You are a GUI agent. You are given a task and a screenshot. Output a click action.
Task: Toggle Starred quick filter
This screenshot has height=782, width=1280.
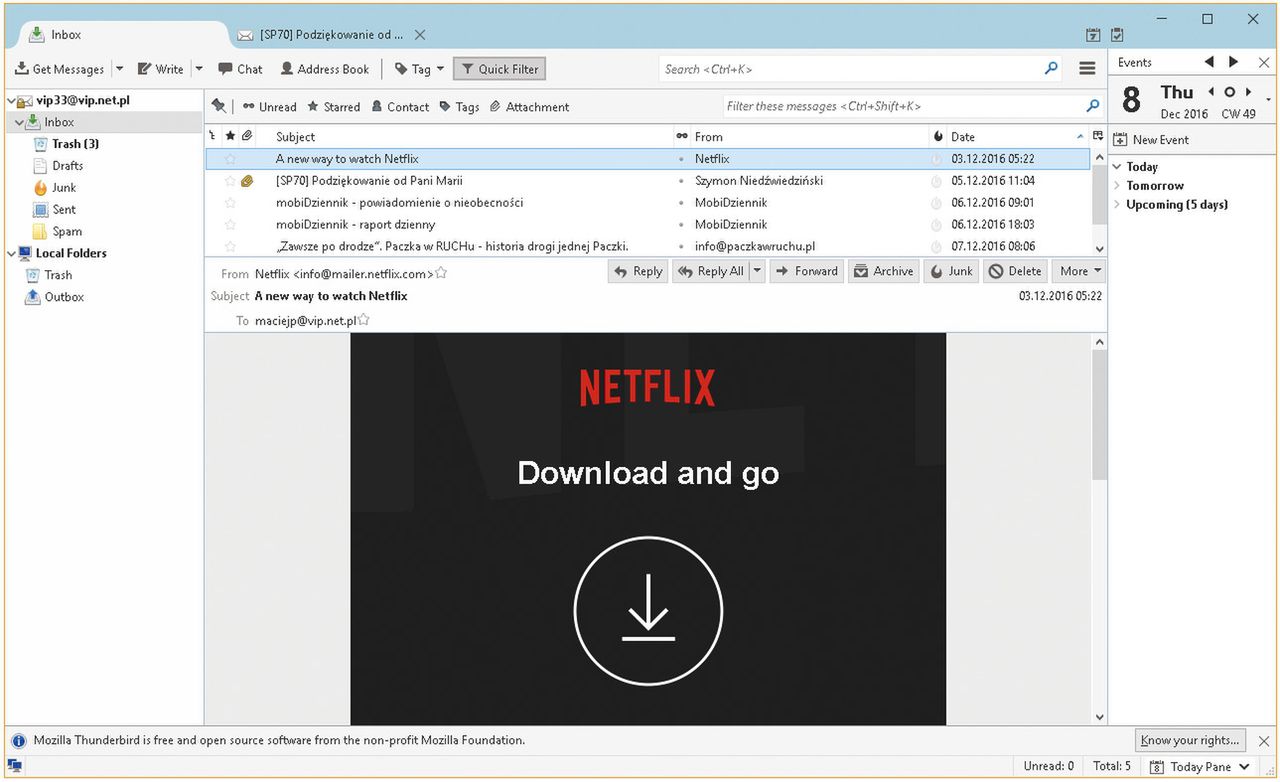pos(333,107)
